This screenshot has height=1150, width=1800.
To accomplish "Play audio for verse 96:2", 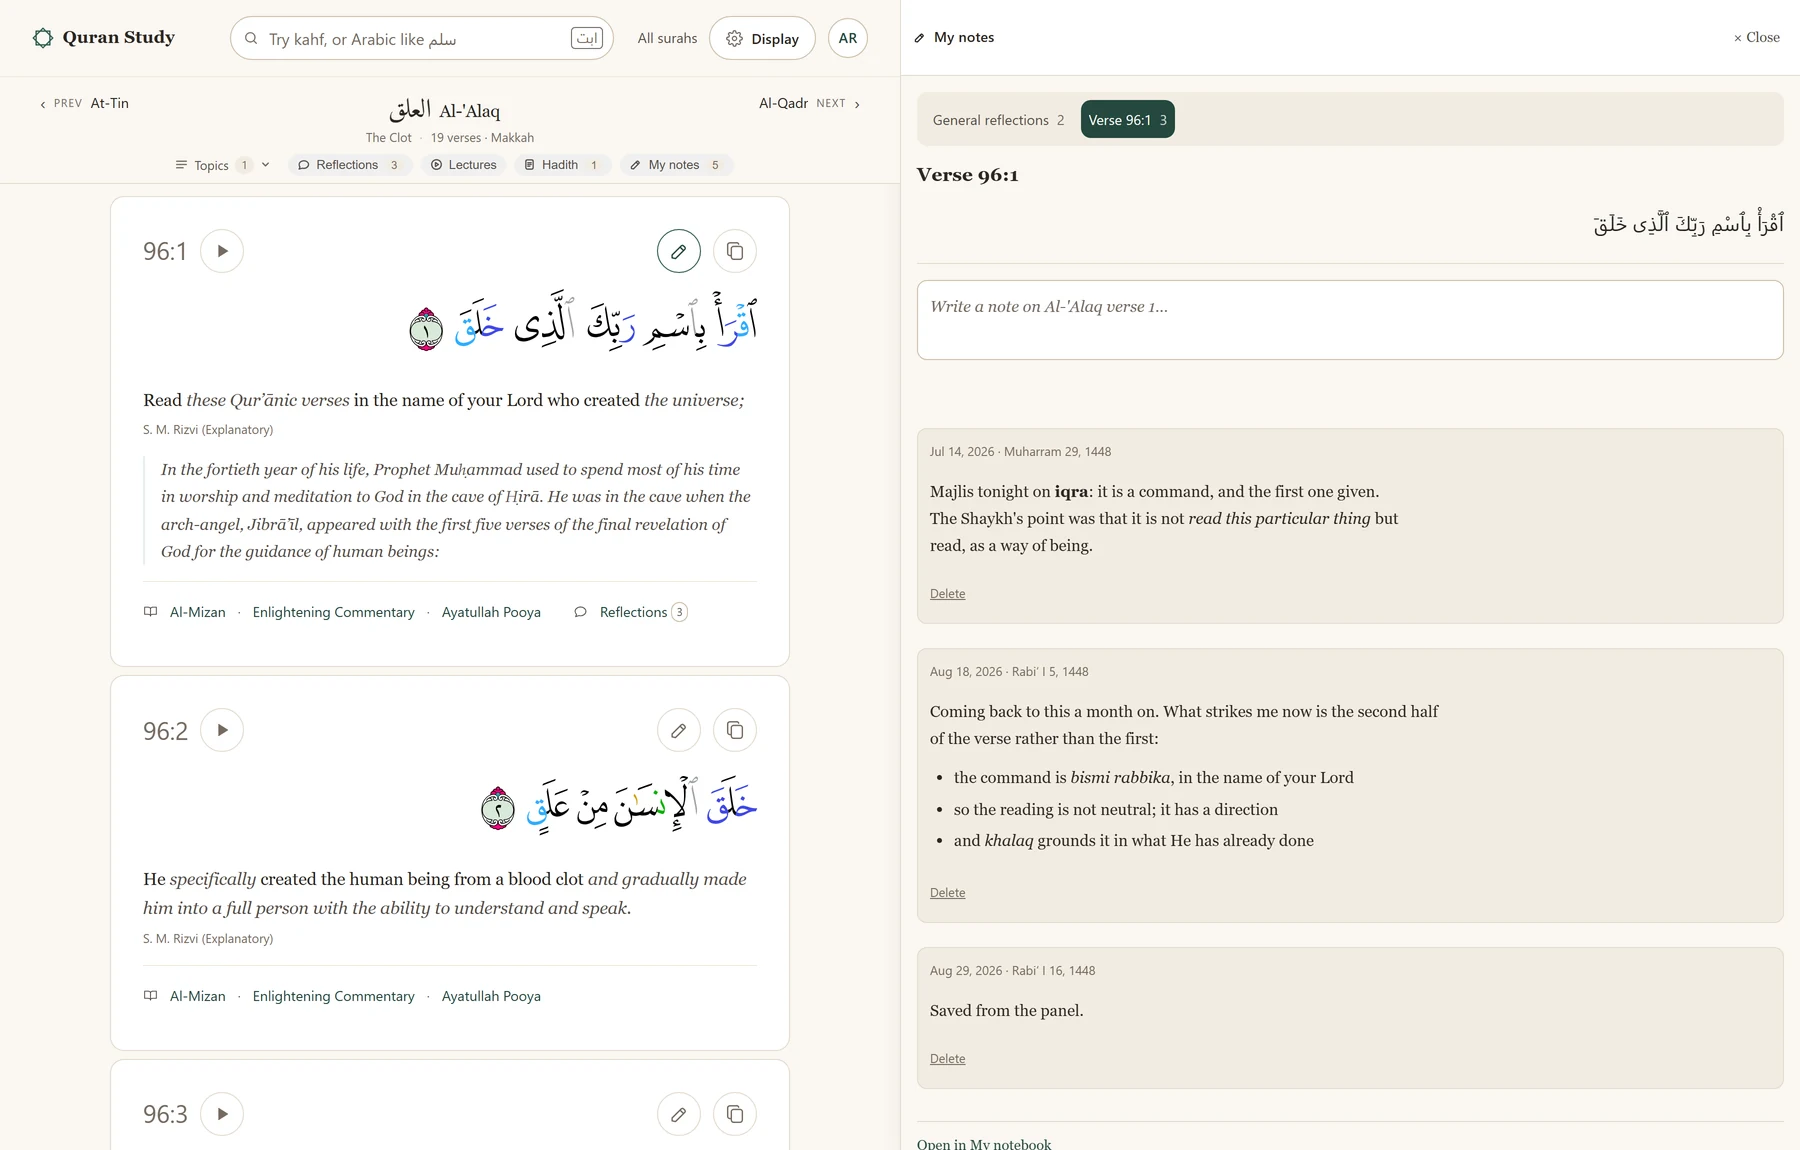I will tap(222, 730).
